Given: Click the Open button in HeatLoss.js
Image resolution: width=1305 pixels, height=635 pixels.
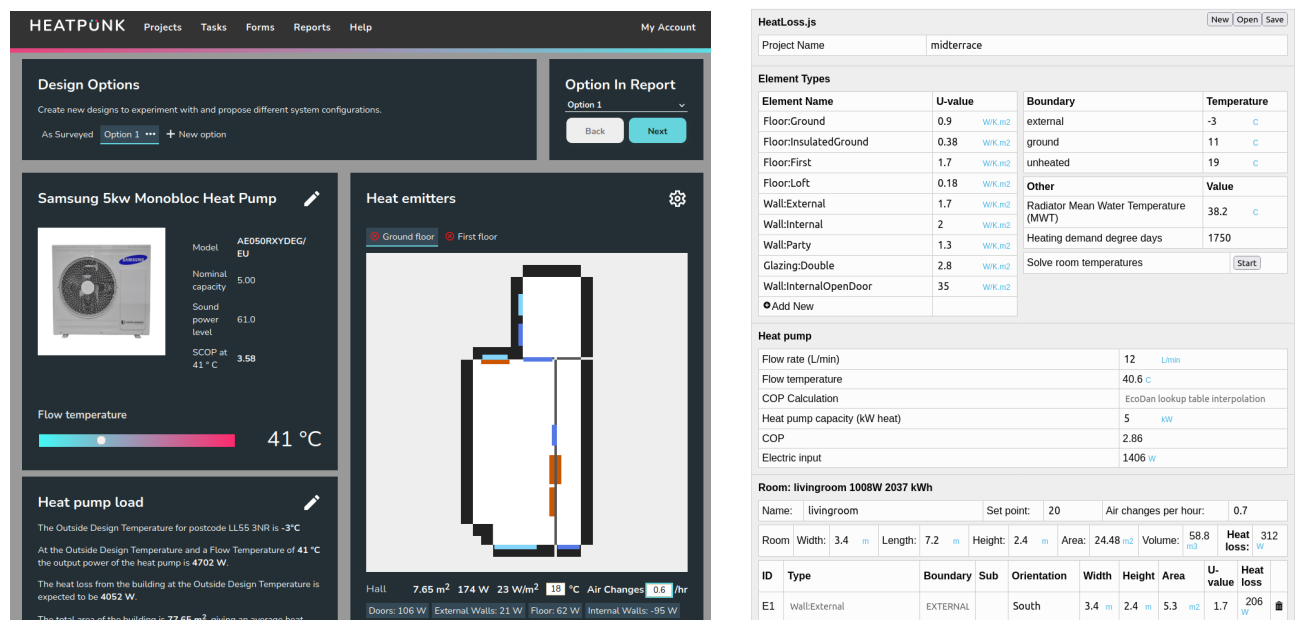Looking at the screenshot, I should [1247, 20].
